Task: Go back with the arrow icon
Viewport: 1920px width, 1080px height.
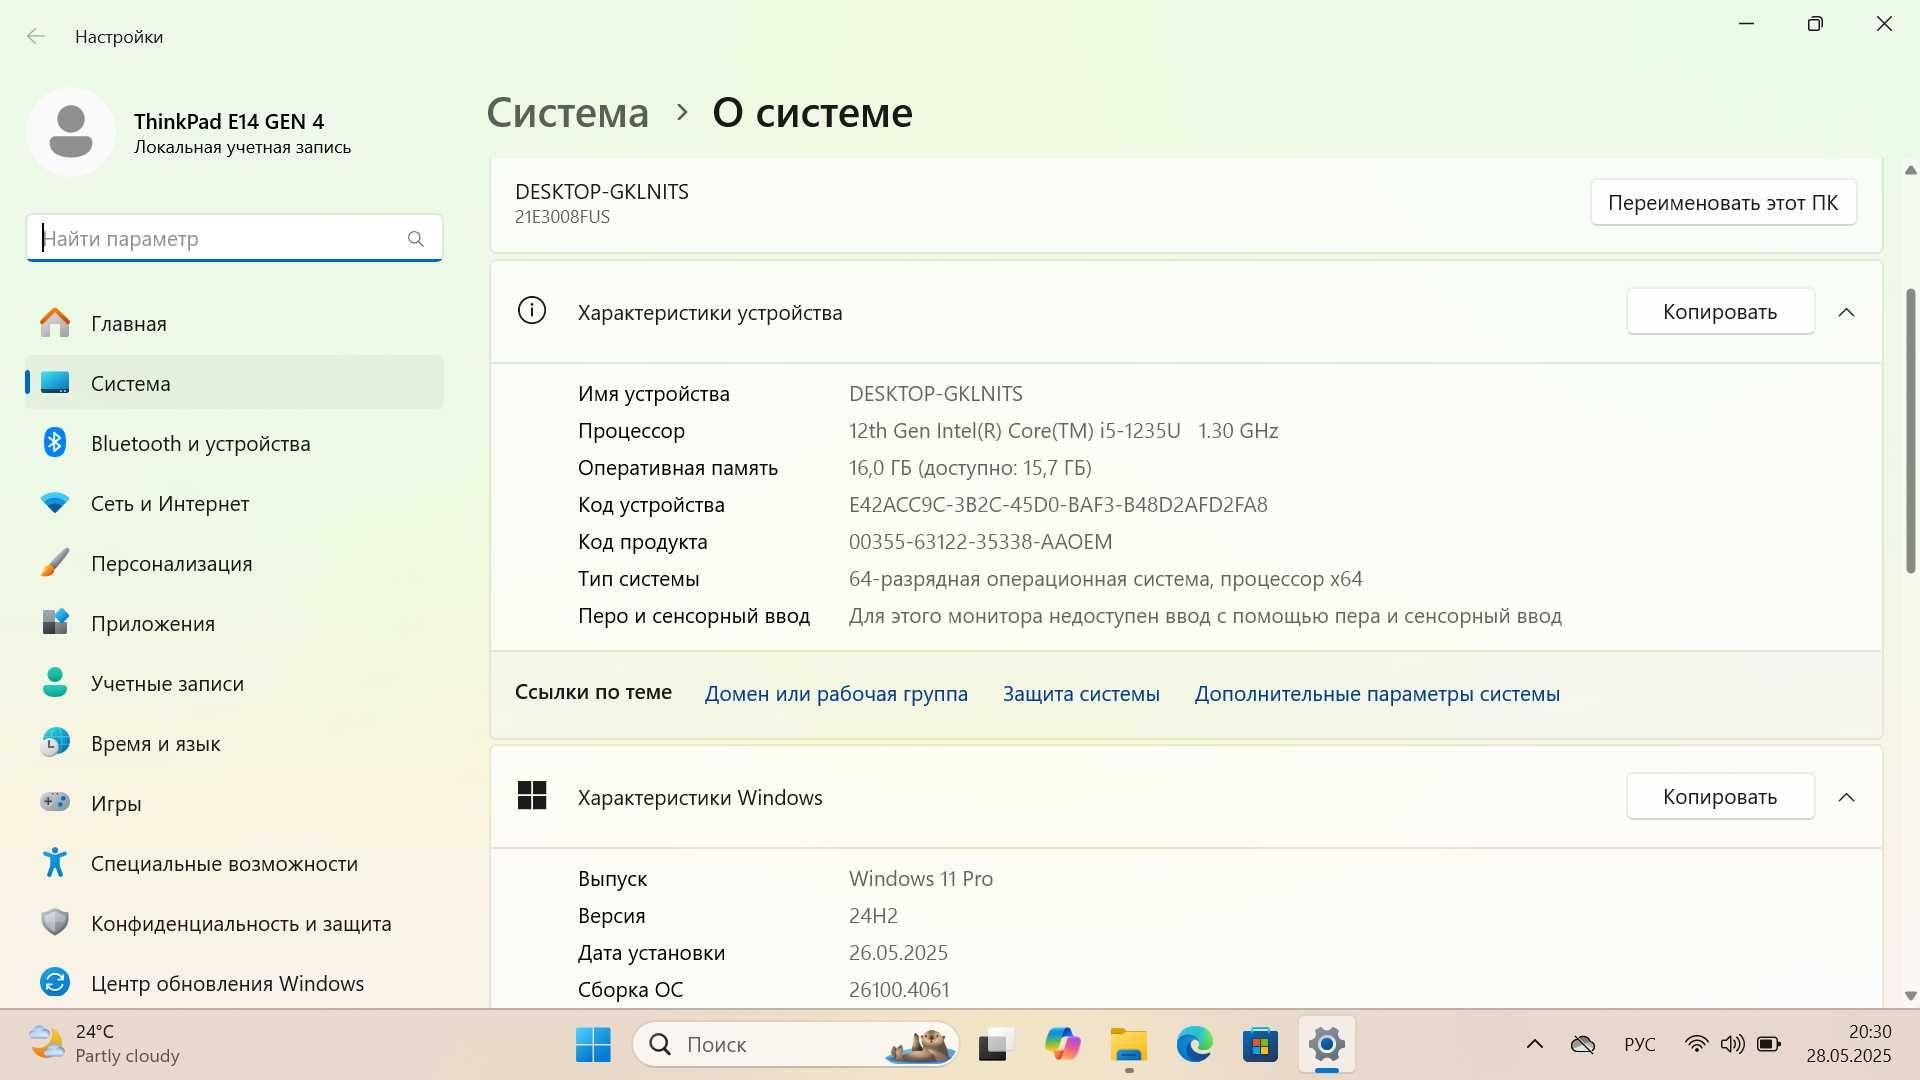Action: pyautogui.click(x=36, y=36)
